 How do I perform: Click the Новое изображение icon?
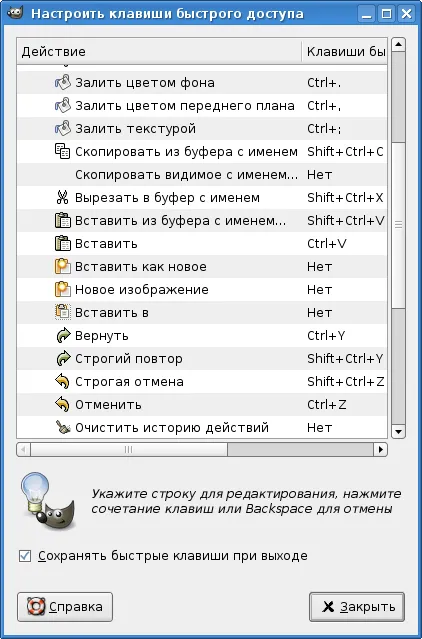point(63,290)
